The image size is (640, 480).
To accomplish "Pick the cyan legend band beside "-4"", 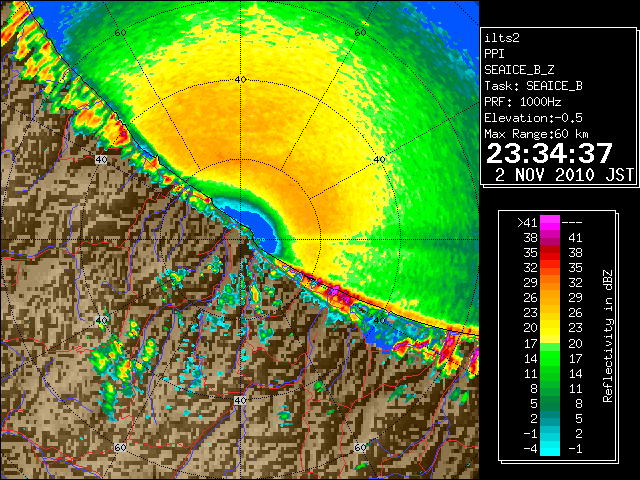I will click(550, 448).
